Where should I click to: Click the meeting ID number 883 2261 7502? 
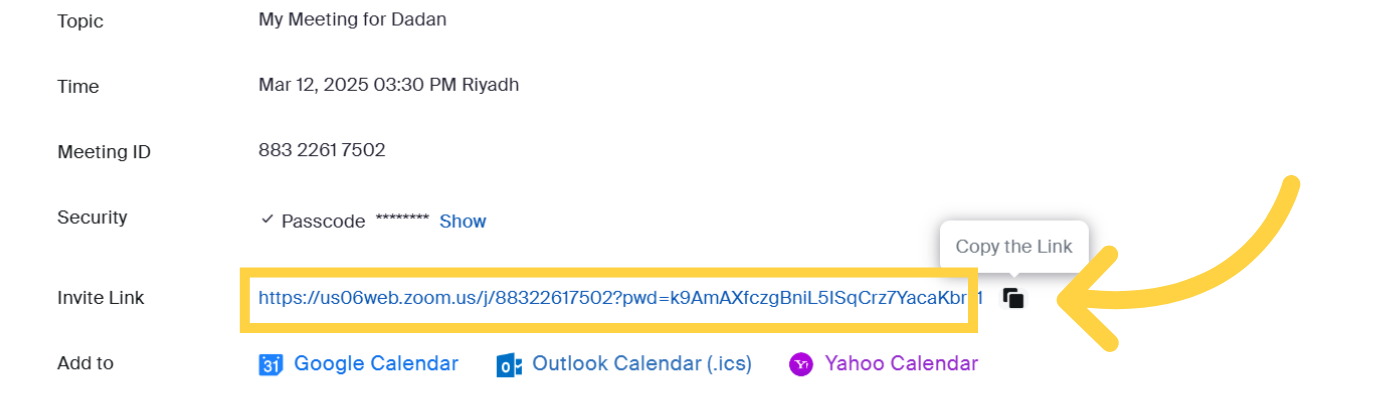(x=322, y=151)
